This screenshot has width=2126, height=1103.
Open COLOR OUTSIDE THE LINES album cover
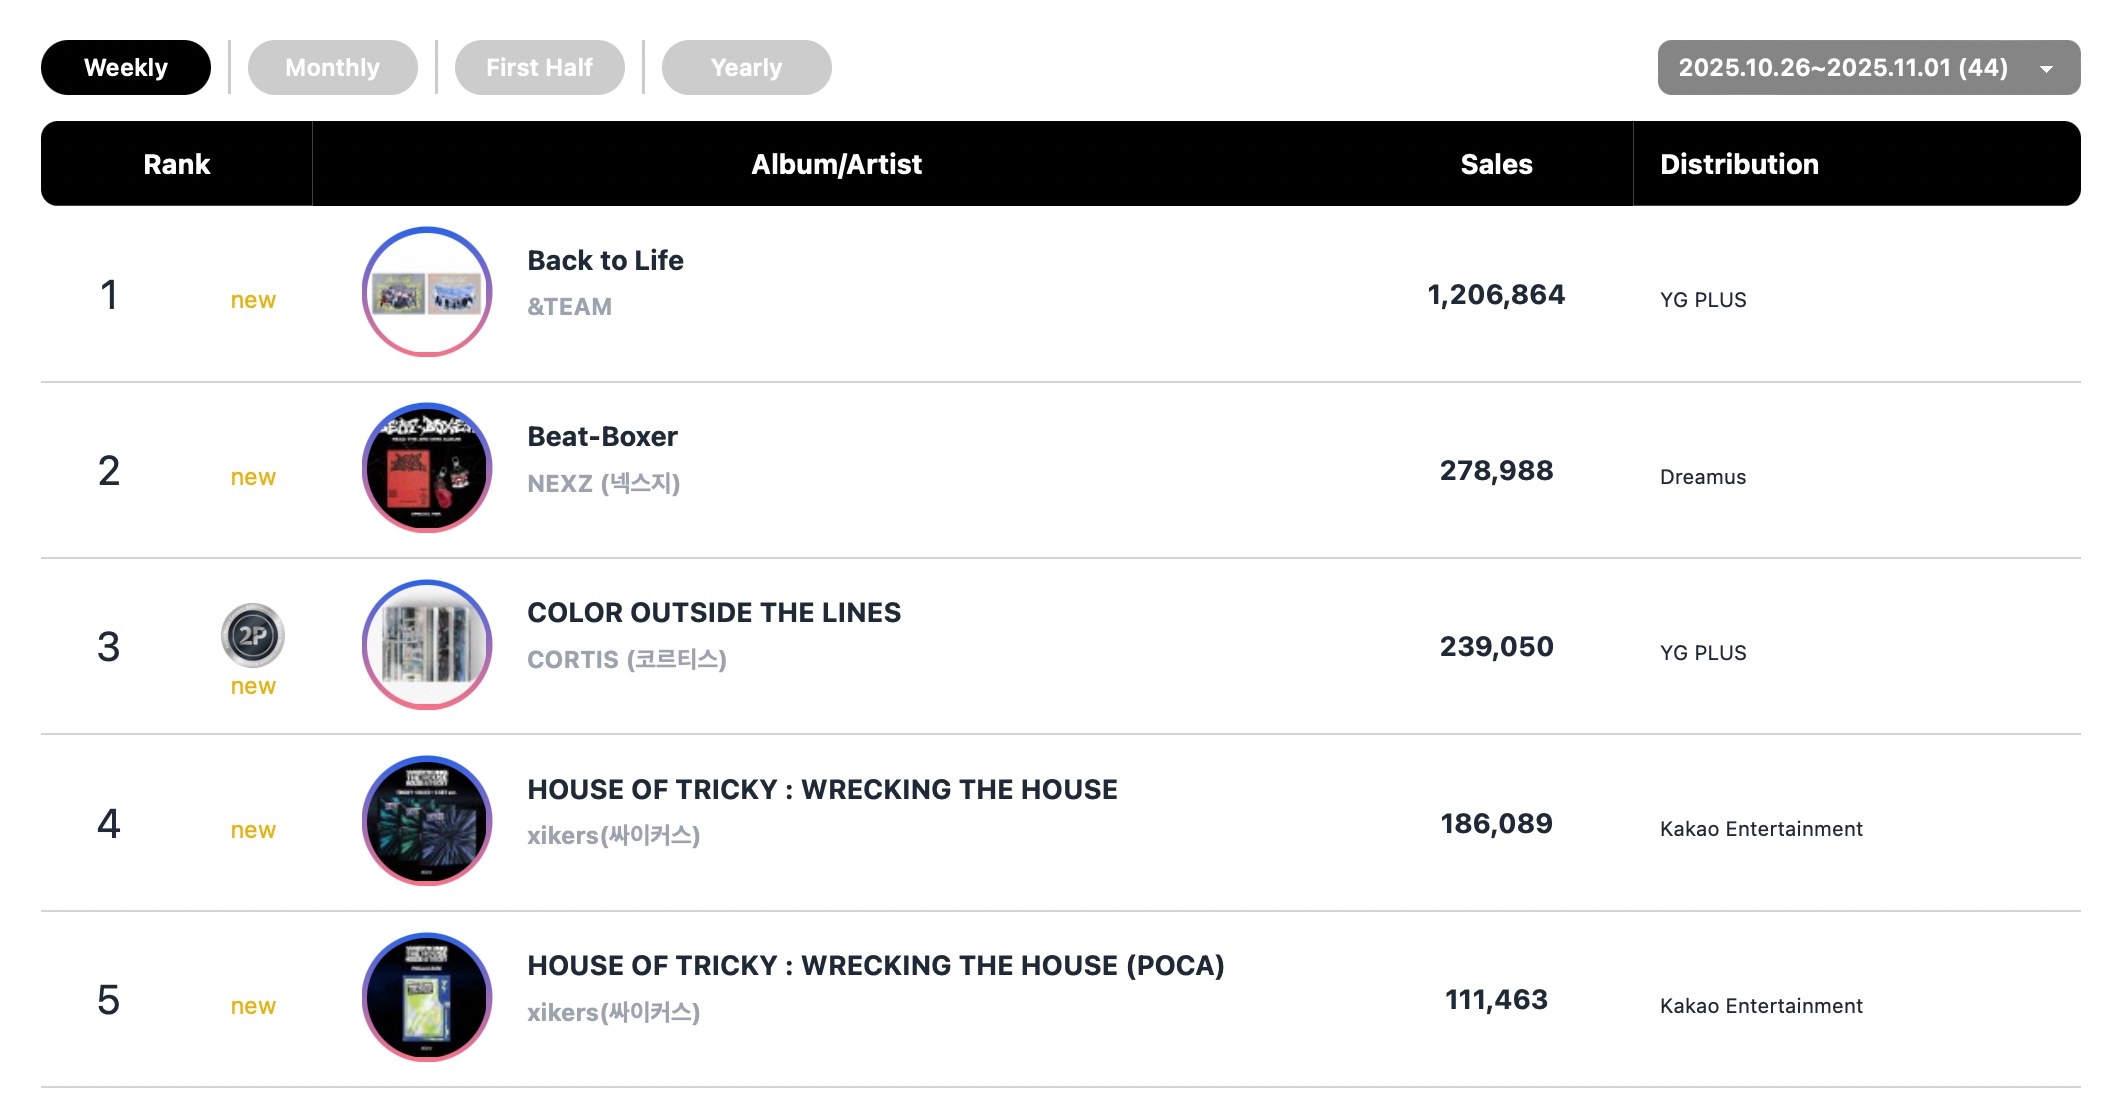[x=427, y=645]
